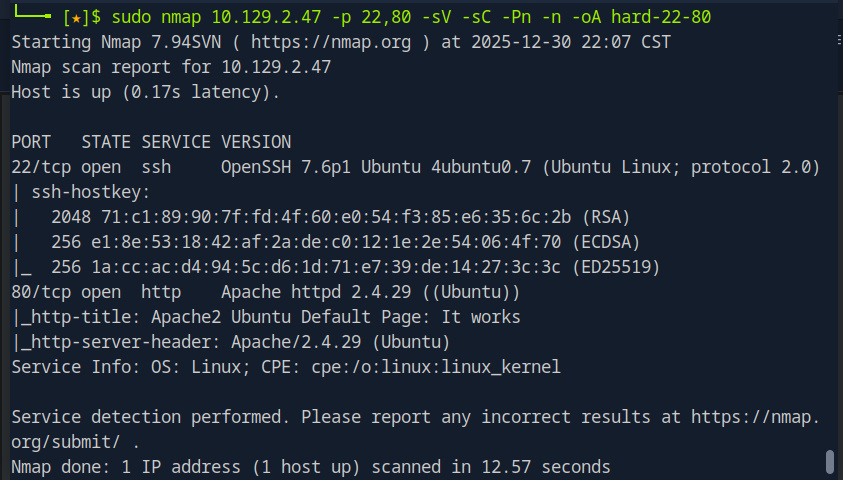Click the scrollbar thumb at the terminal edge
843x480 pixels.
click(x=829, y=462)
